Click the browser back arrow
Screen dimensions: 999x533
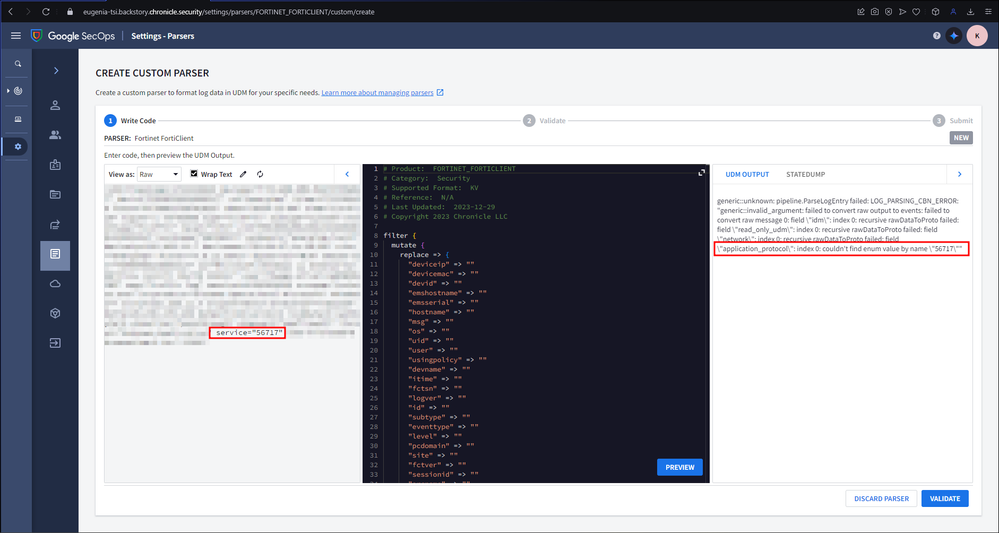click(11, 11)
